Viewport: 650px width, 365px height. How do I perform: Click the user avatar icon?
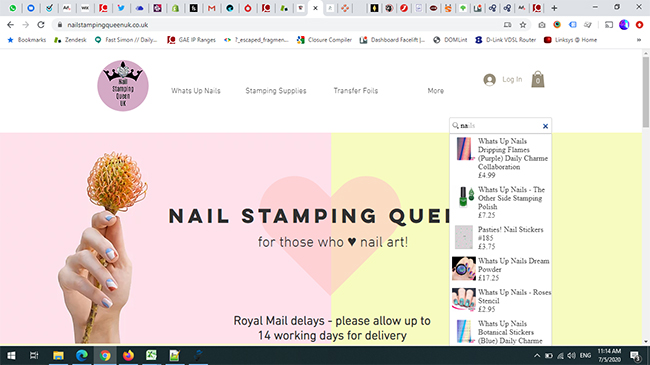pyautogui.click(x=490, y=80)
